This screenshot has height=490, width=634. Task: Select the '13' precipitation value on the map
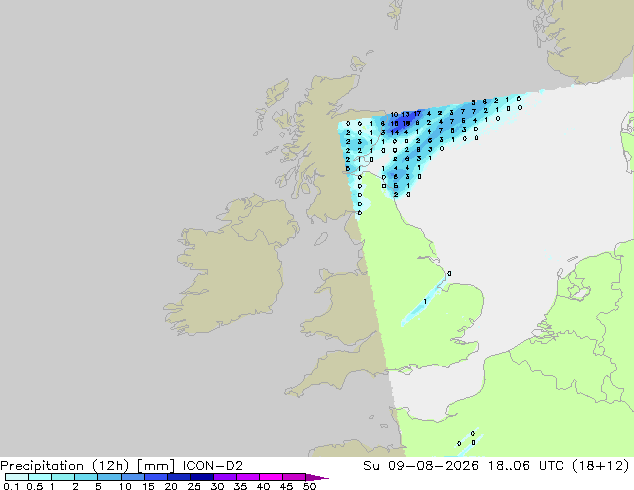pos(406,114)
